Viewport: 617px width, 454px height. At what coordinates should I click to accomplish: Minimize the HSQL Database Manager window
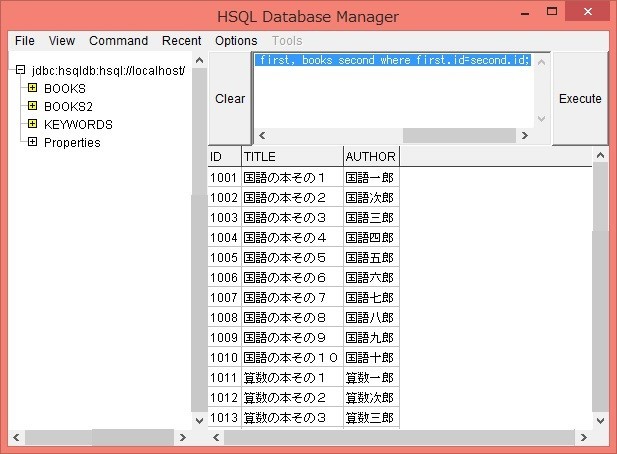tap(525, 12)
